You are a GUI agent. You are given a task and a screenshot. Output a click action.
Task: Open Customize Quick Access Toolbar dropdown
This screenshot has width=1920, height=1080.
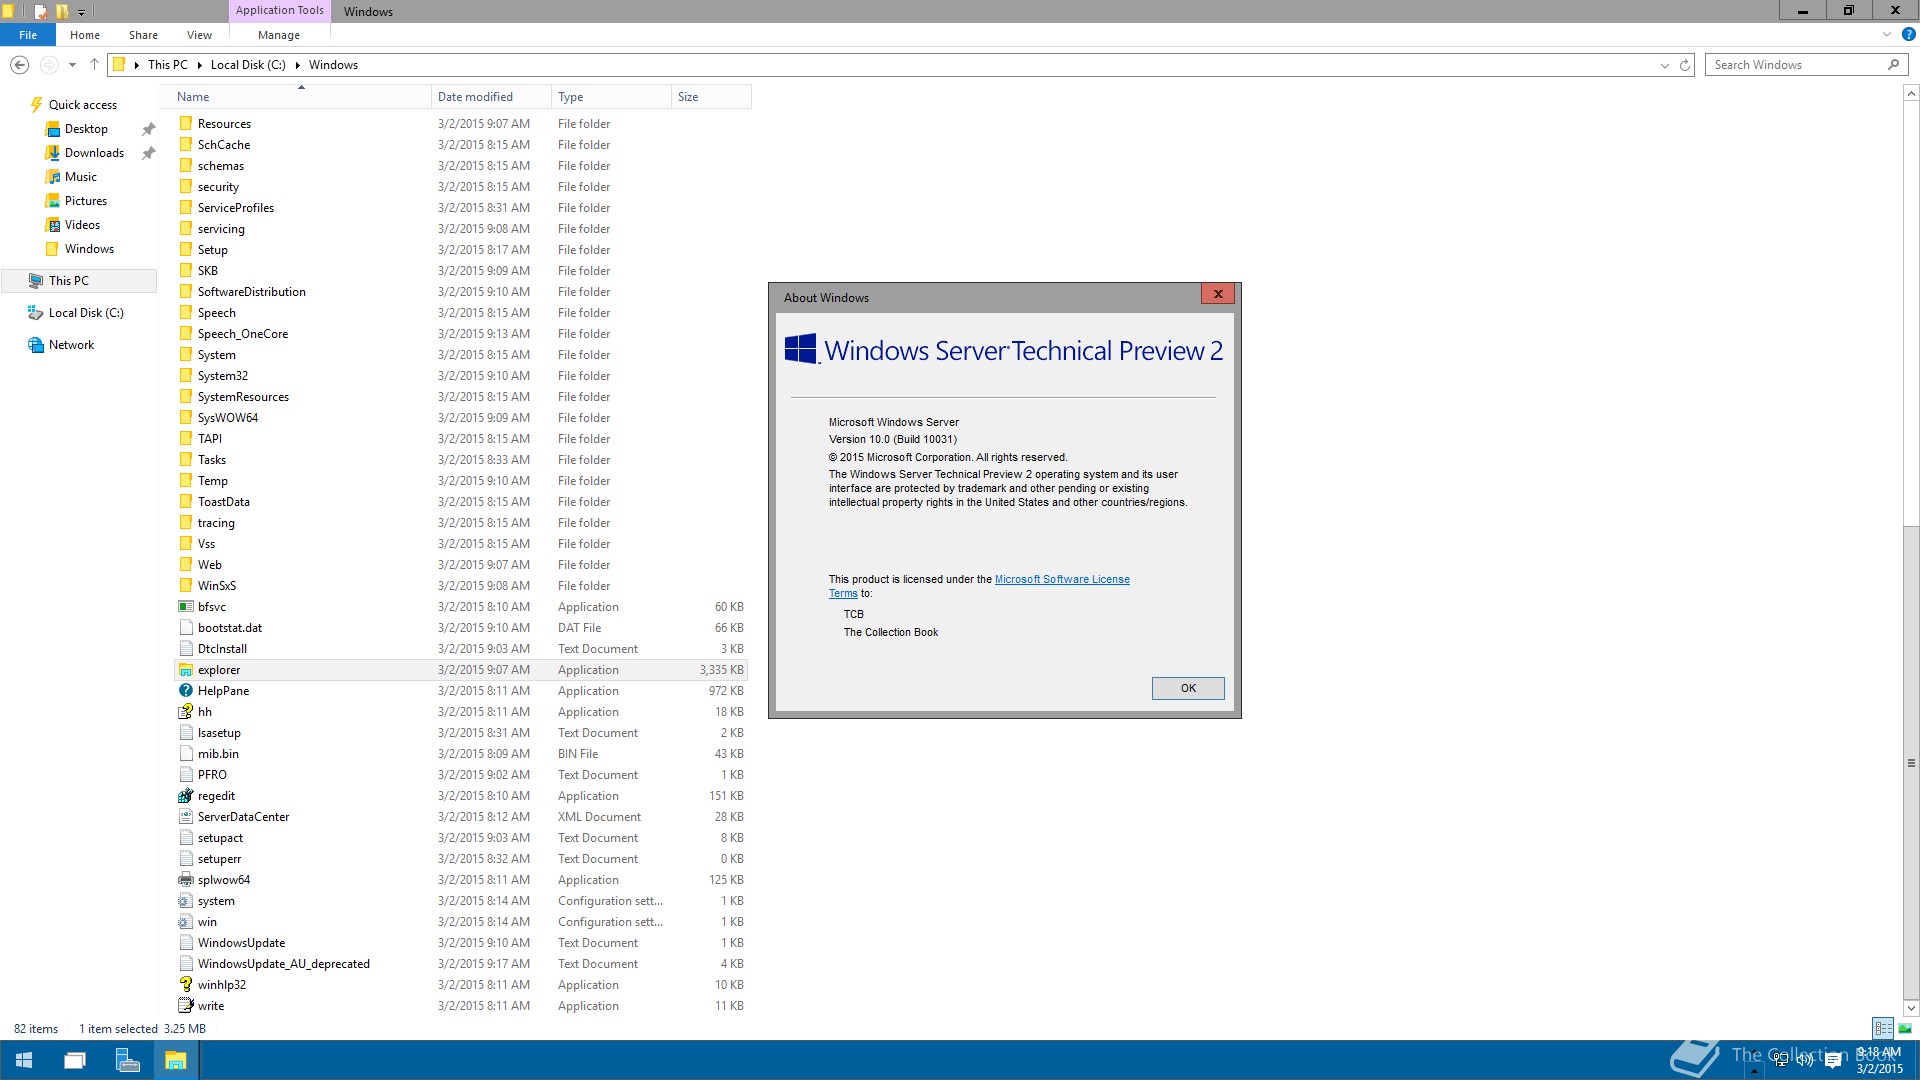81,12
